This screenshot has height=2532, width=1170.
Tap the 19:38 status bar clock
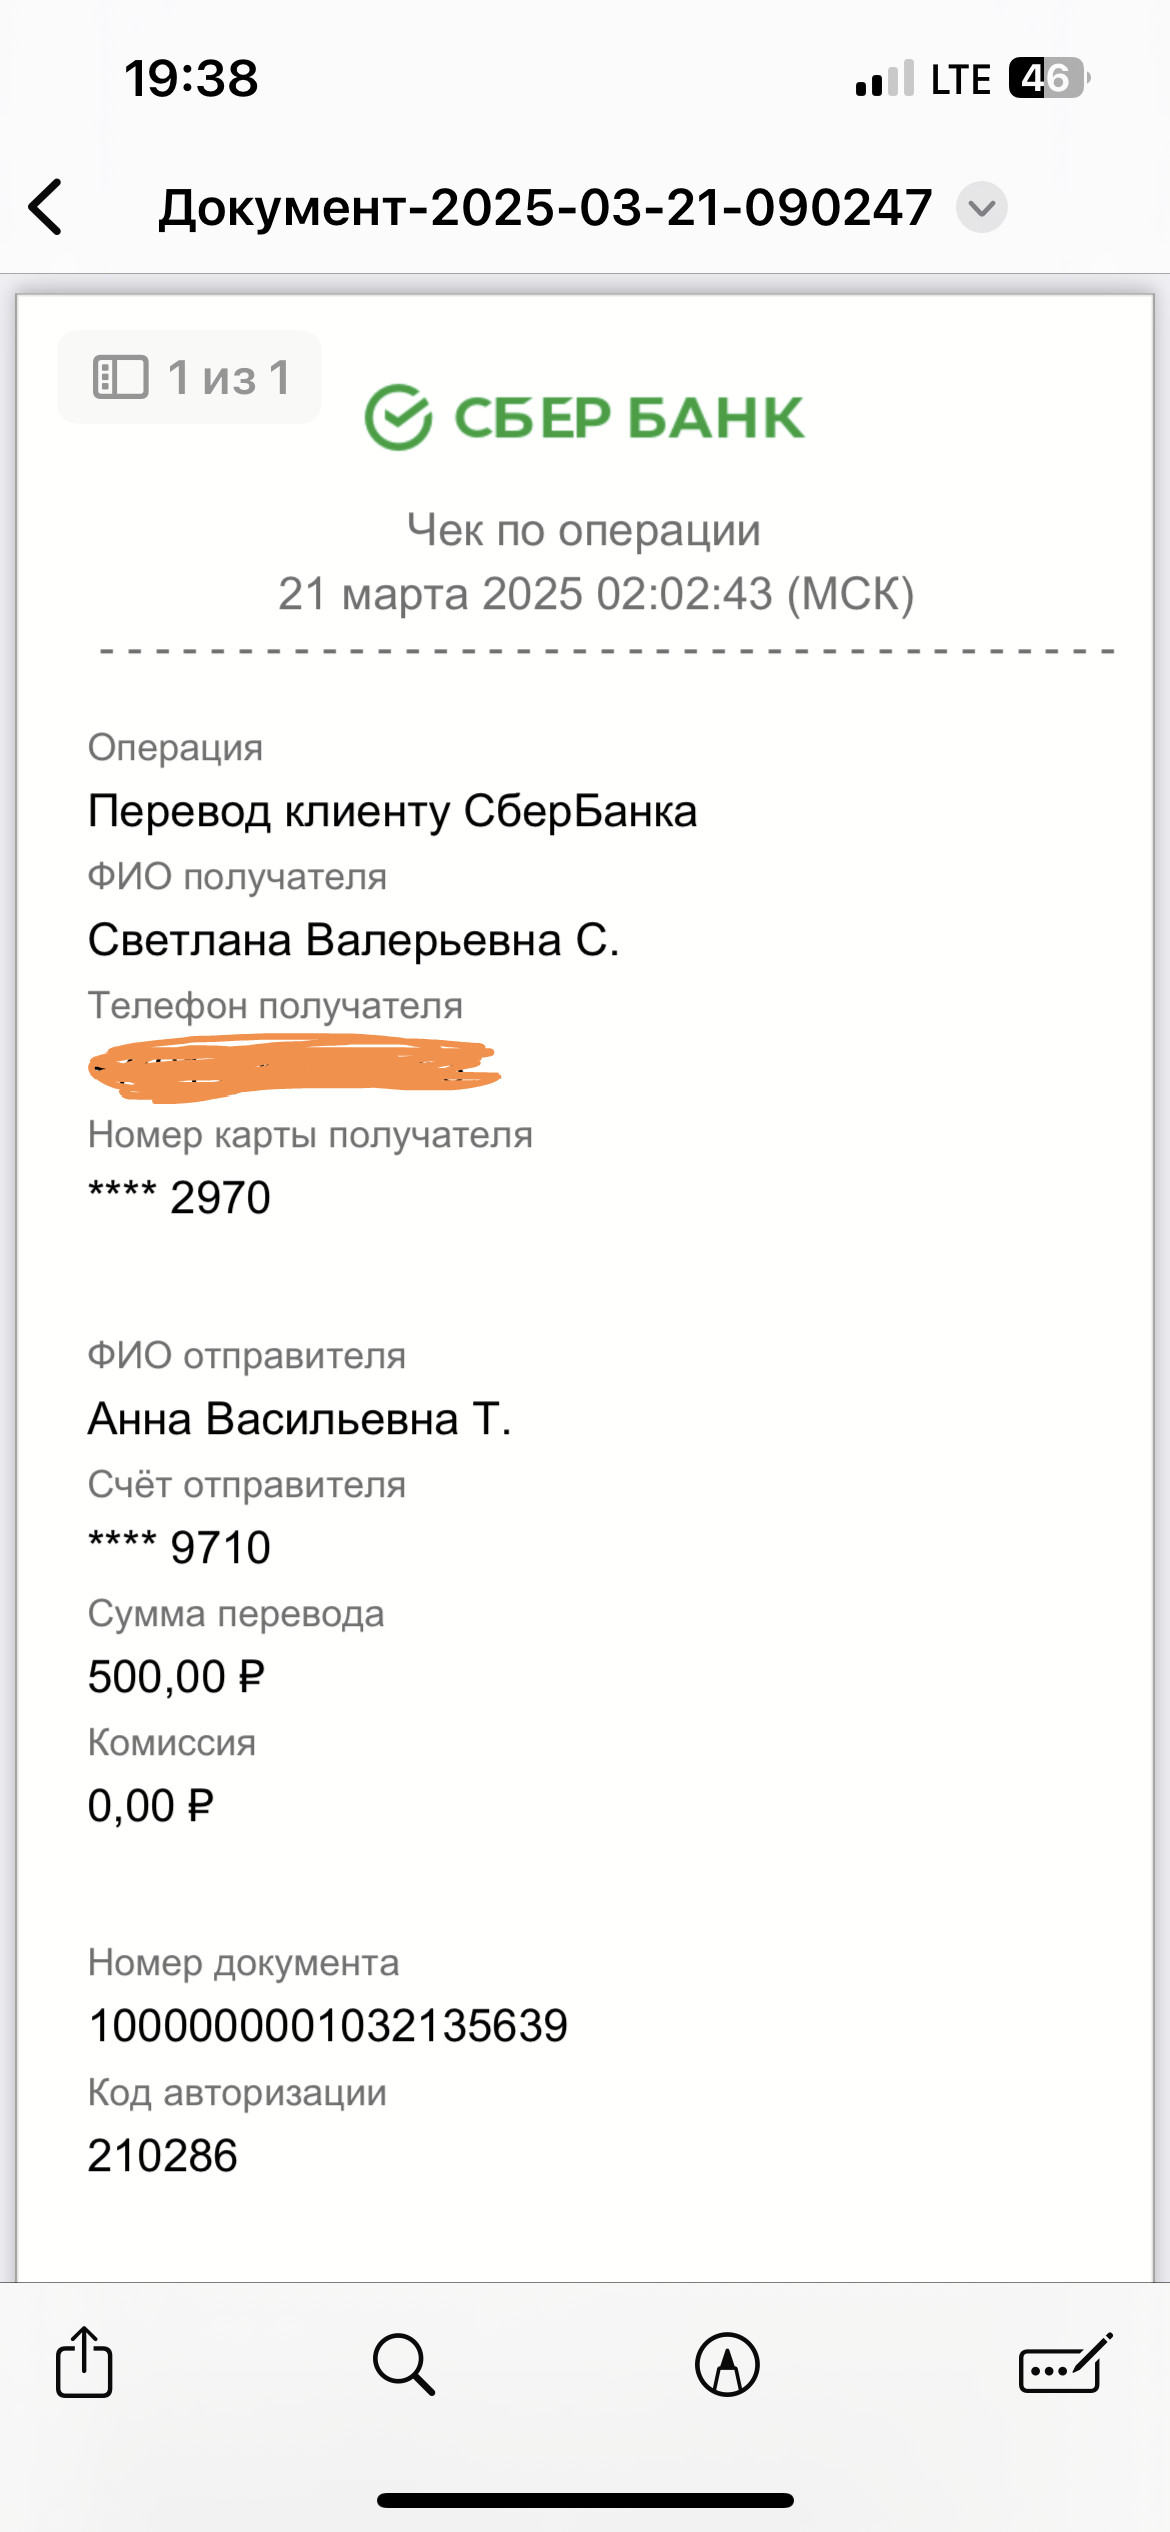tap(191, 78)
